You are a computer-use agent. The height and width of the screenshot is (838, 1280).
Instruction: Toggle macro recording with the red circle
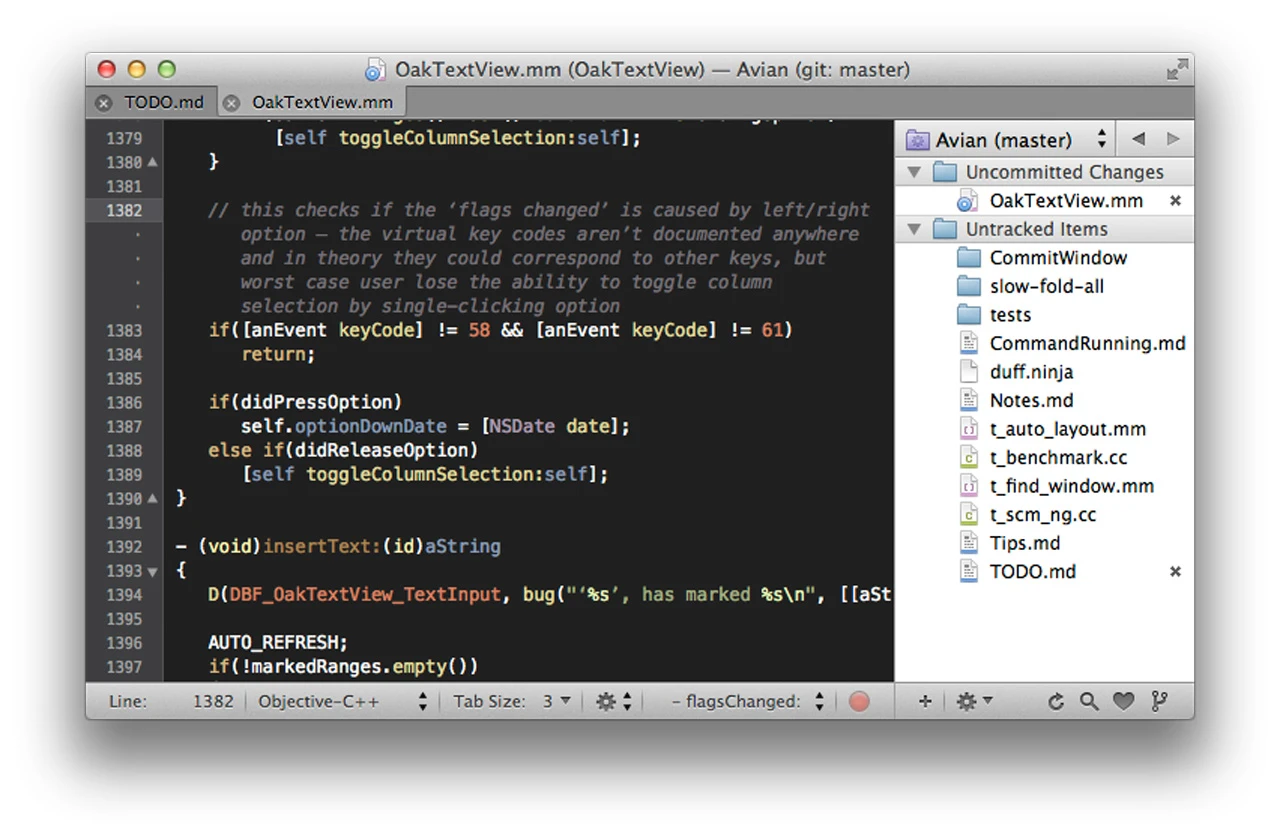coord(859,702)
